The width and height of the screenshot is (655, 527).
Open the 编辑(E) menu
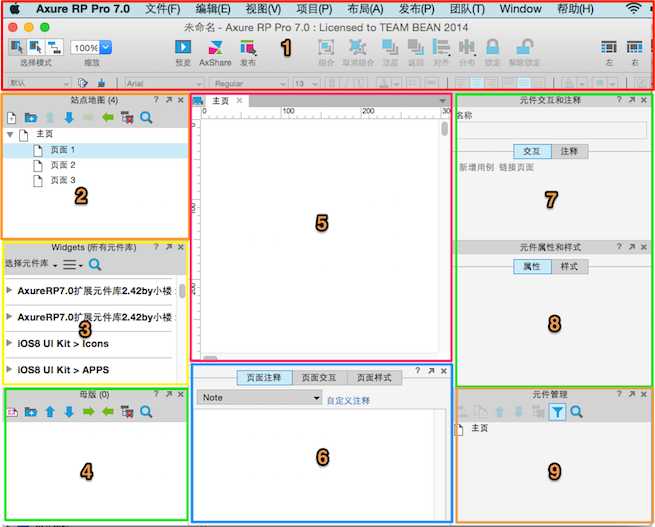(213, 9)
